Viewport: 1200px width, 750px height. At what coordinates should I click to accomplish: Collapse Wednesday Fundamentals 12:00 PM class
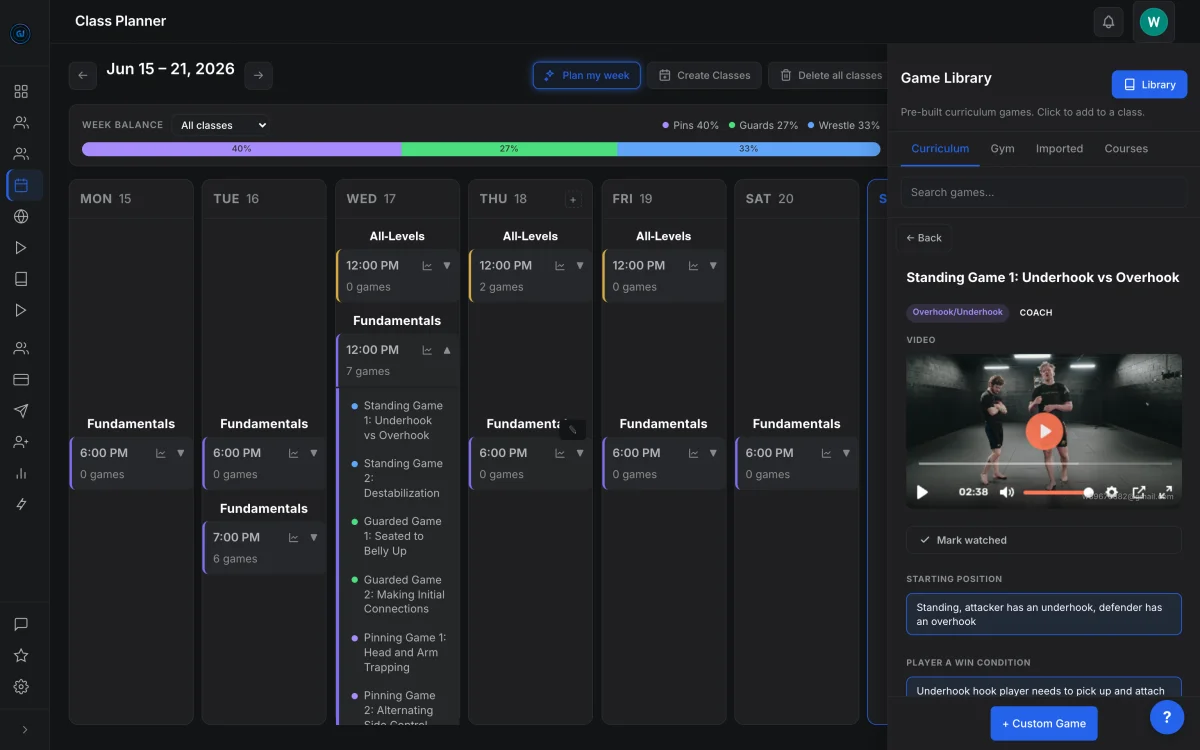coord(447,350)
